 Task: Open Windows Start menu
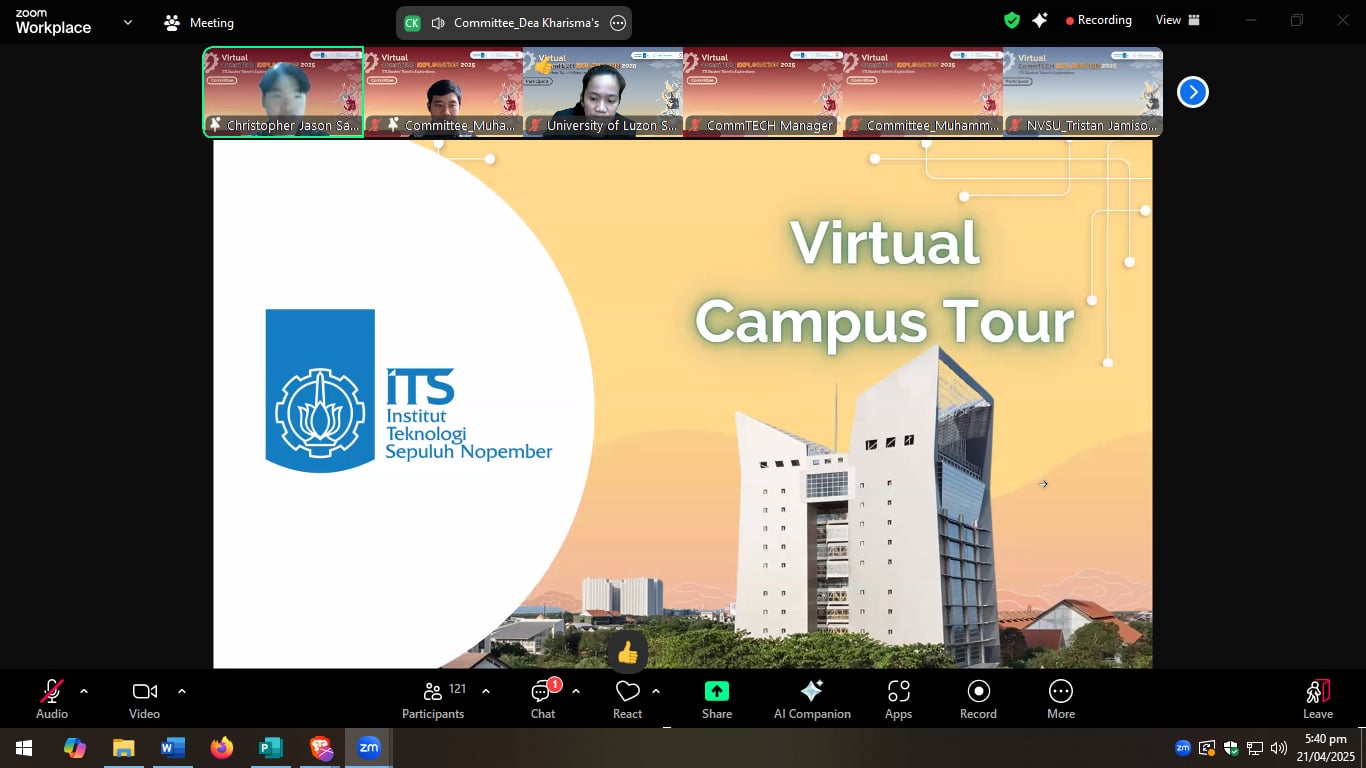pyautogui.click(x=24, y=748)
